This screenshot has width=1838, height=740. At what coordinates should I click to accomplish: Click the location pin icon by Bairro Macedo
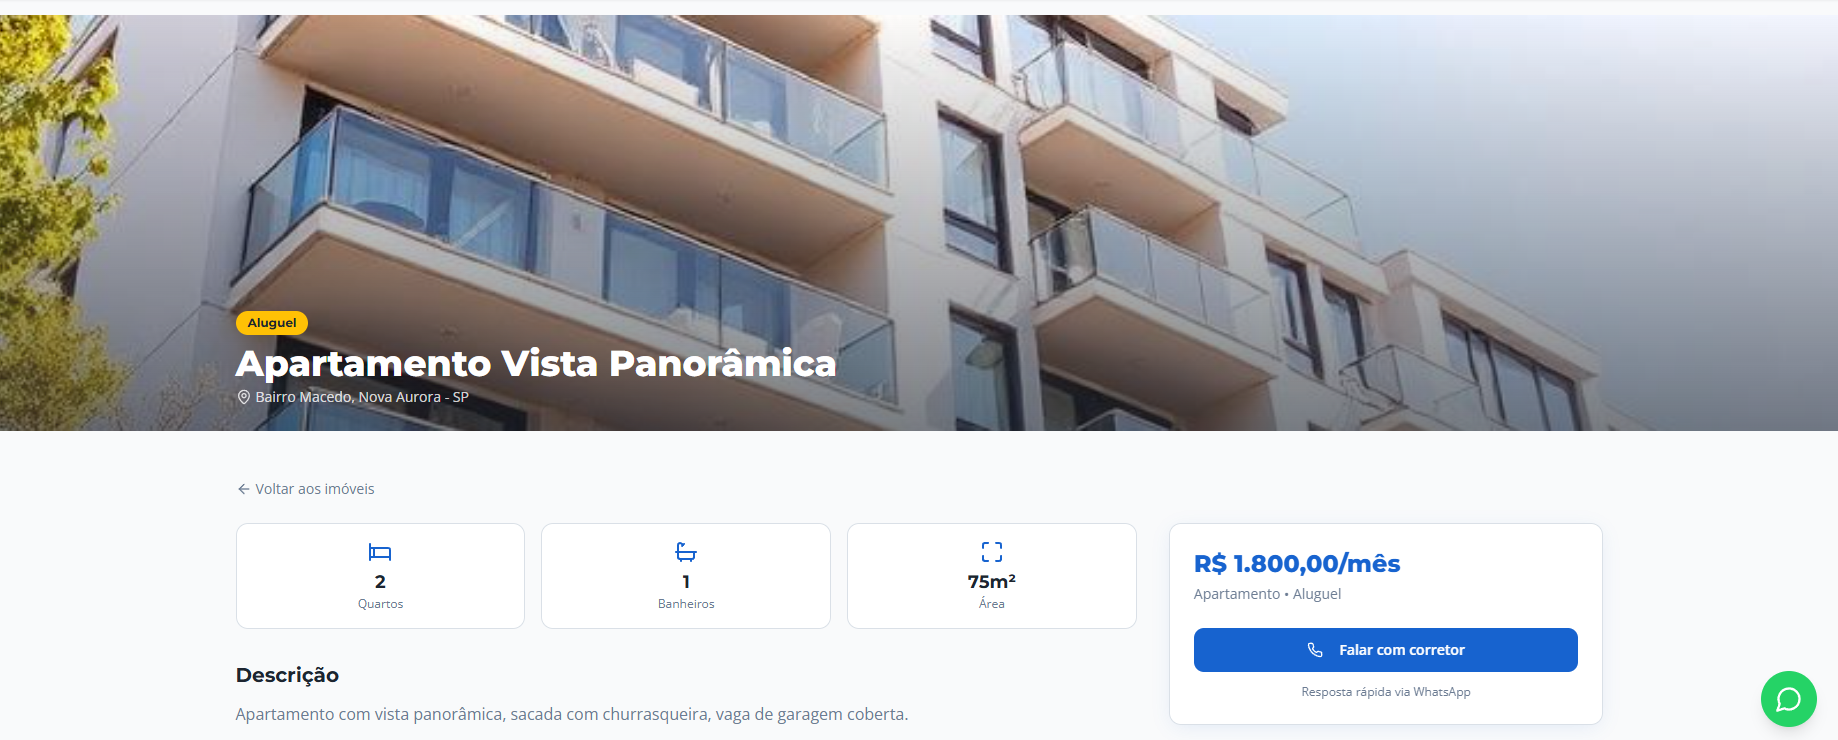pyautogui.click(x=243, y=397)
